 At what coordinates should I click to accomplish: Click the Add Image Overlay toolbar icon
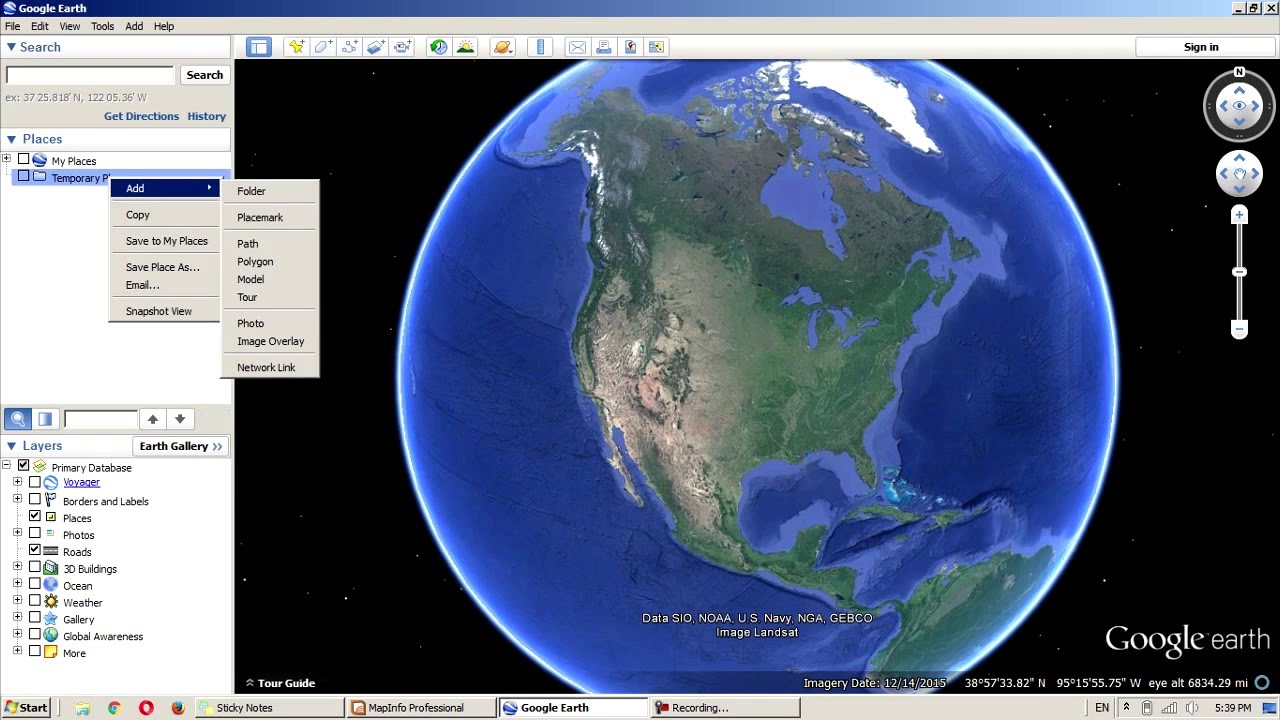(376, 47)
